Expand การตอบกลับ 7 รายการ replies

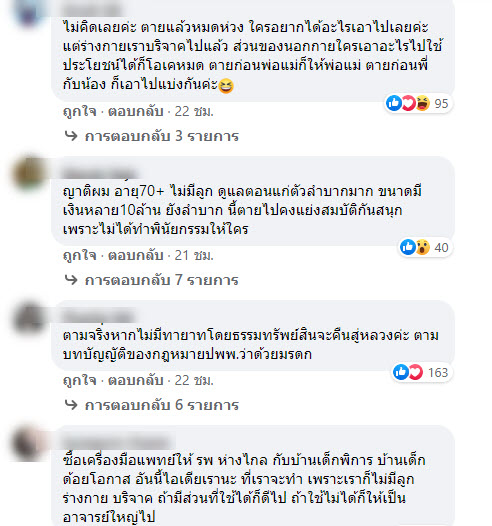(x=162, y=280)
